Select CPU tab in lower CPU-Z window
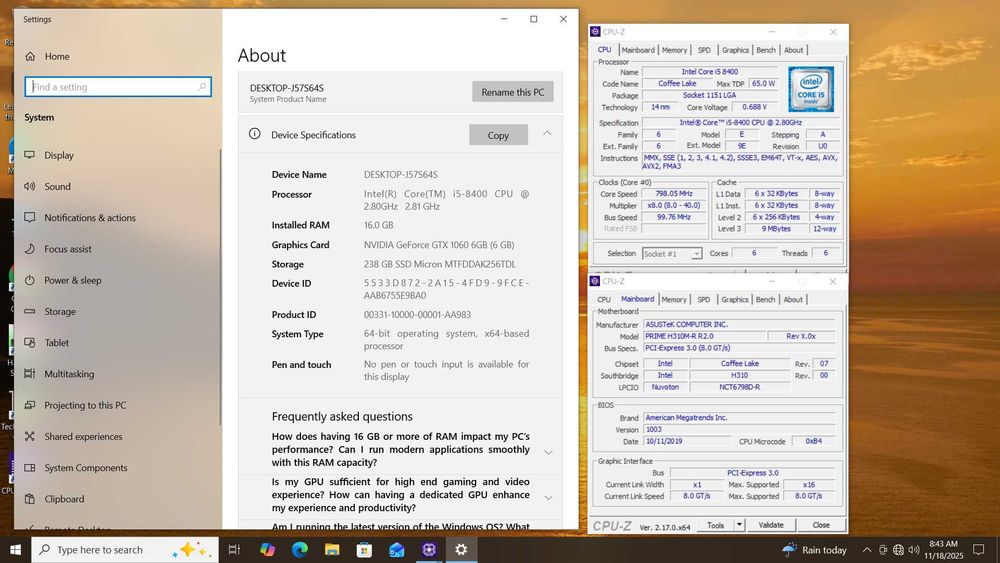1000x563 pixels. point(604,300)
